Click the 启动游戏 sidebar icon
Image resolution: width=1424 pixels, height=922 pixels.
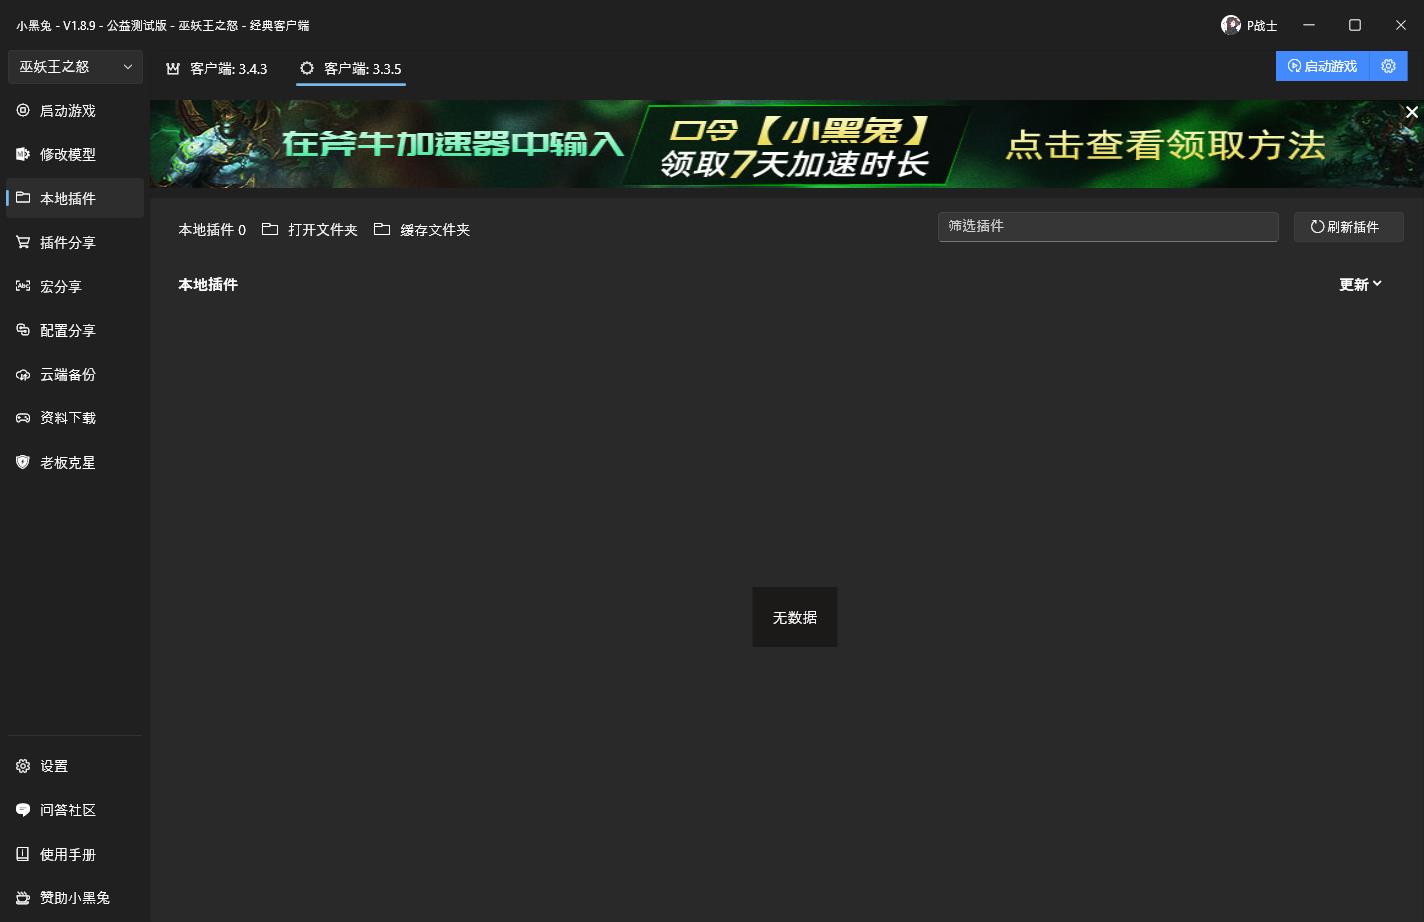(x=23, y=111)
